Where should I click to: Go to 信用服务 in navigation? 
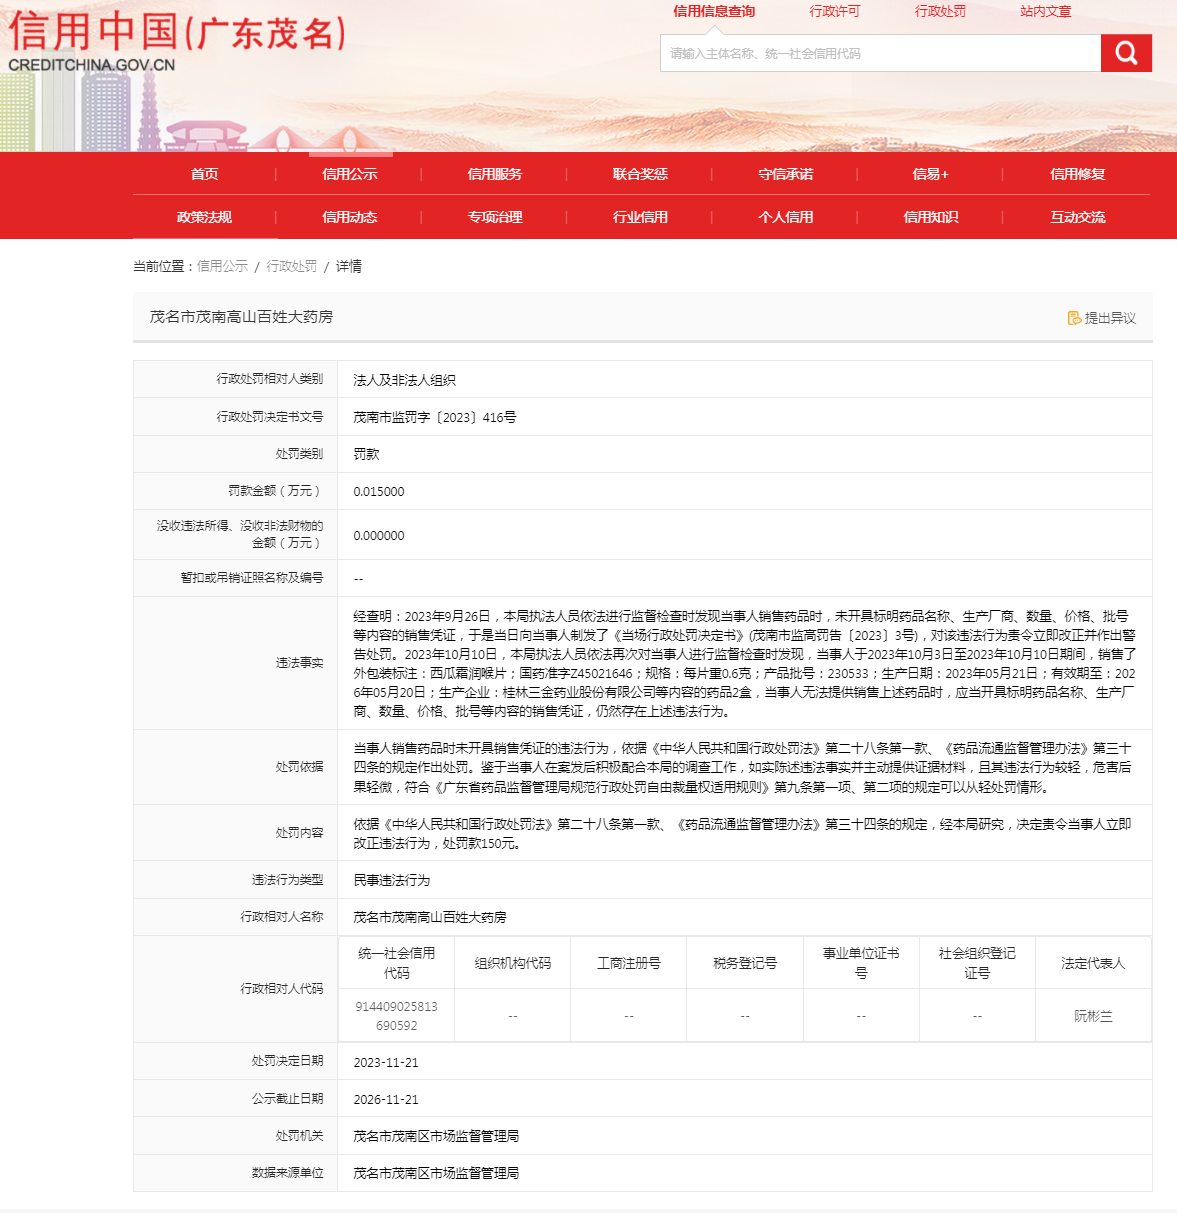click(494, 174)
